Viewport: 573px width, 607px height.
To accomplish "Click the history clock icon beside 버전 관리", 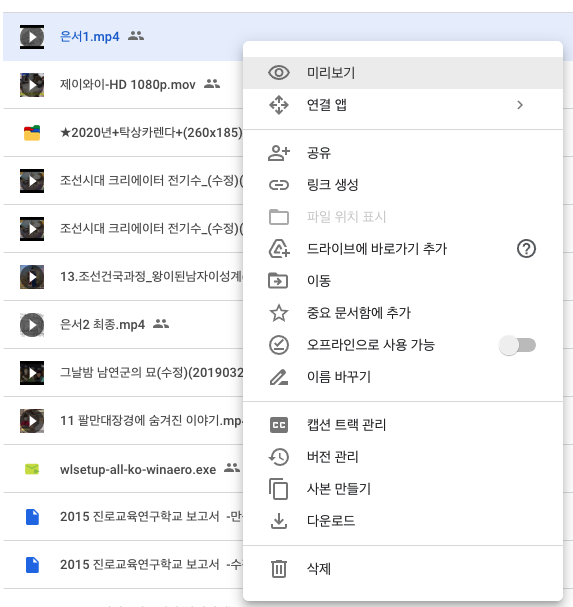I will (279, 457).
